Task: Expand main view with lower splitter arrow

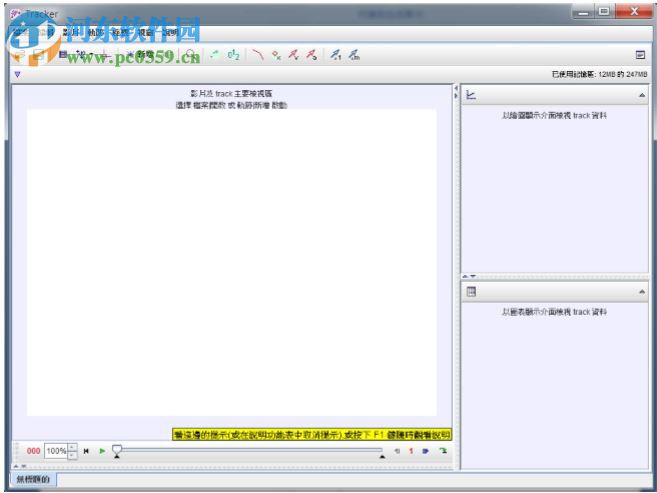Action: click(456, 96)
